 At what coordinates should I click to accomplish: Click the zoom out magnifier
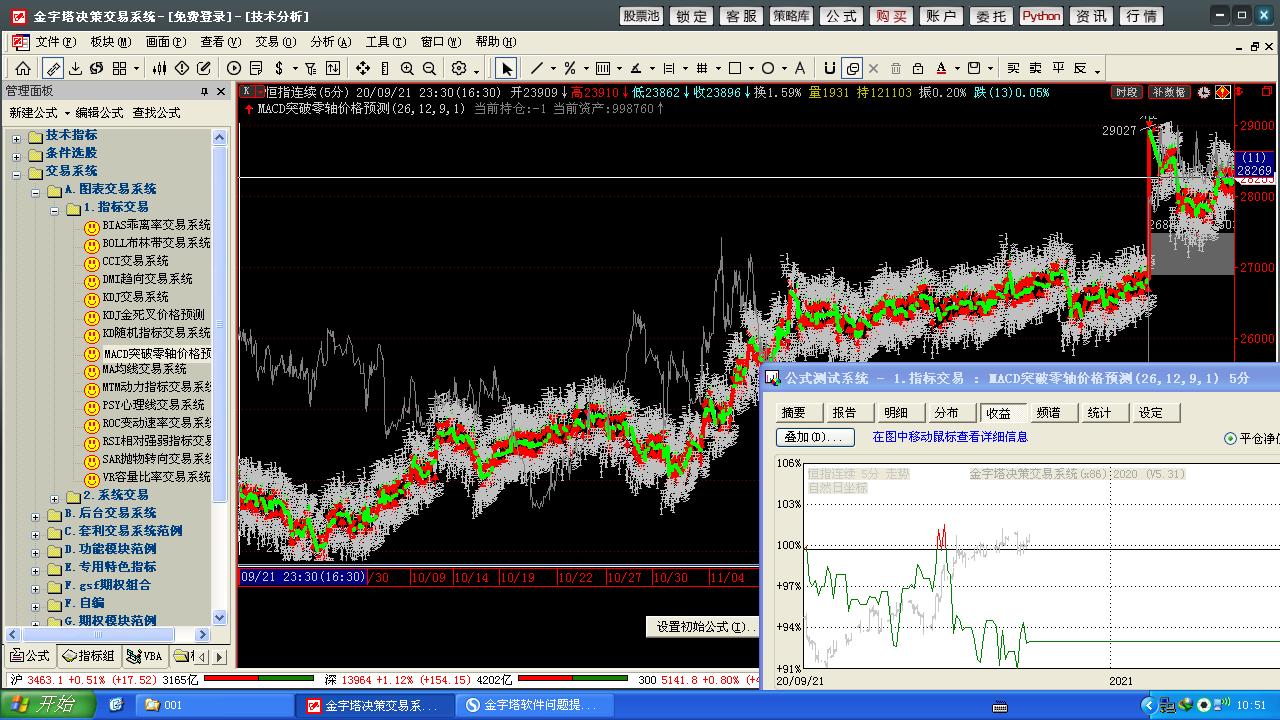click(x=429, y=68)
